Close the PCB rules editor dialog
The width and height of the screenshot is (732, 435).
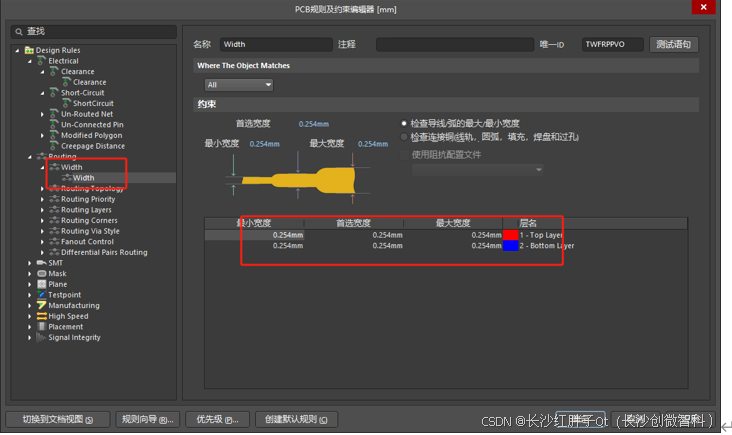coord(703,7)
